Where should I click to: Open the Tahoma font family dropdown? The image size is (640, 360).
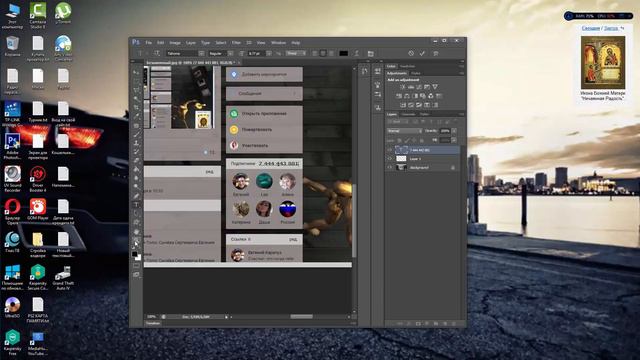201,53
